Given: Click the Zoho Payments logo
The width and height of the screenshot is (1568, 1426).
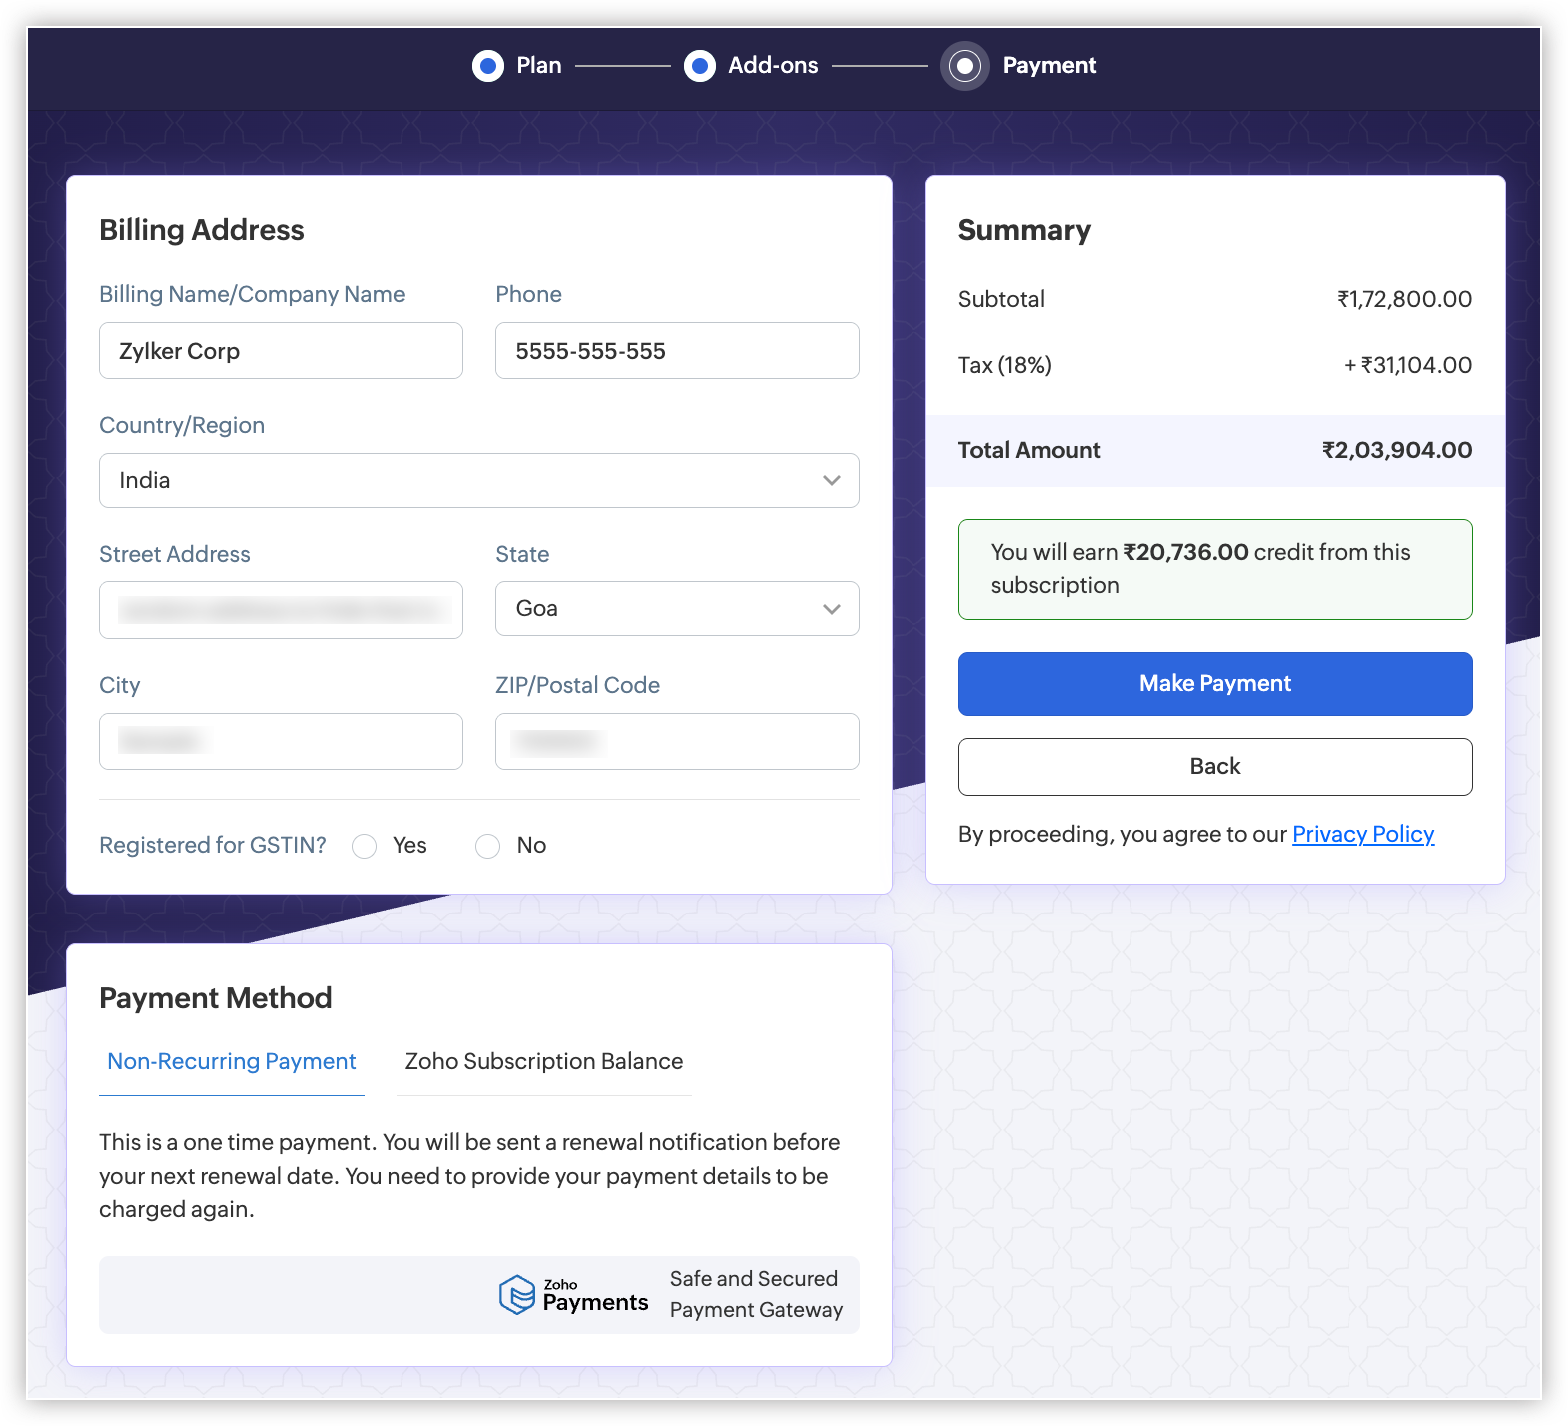Looking at the screenshot, I should click(x=574, y=1295).
